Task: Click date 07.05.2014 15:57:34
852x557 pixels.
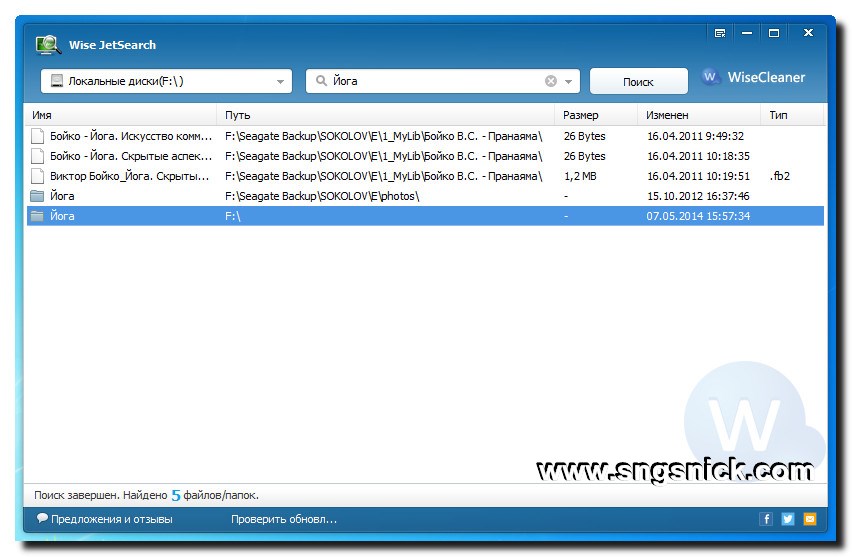Action: pos(698,216)
